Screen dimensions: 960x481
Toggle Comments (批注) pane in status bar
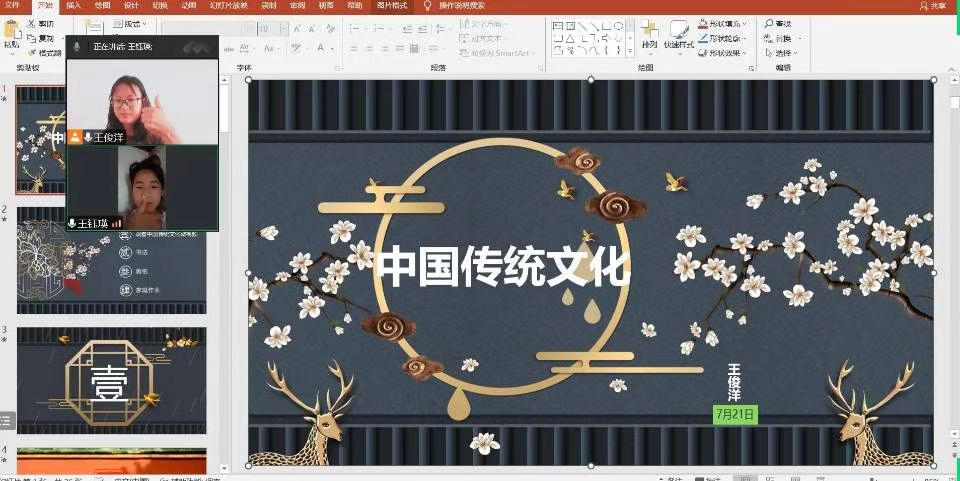[x=710, y=479]
